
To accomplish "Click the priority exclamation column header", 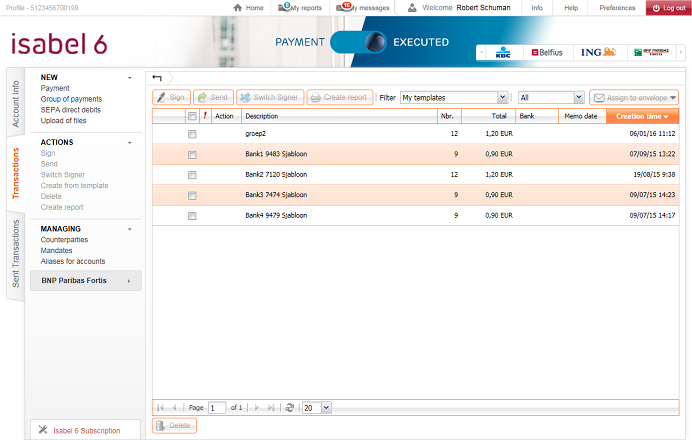I will tap(205, 116).
